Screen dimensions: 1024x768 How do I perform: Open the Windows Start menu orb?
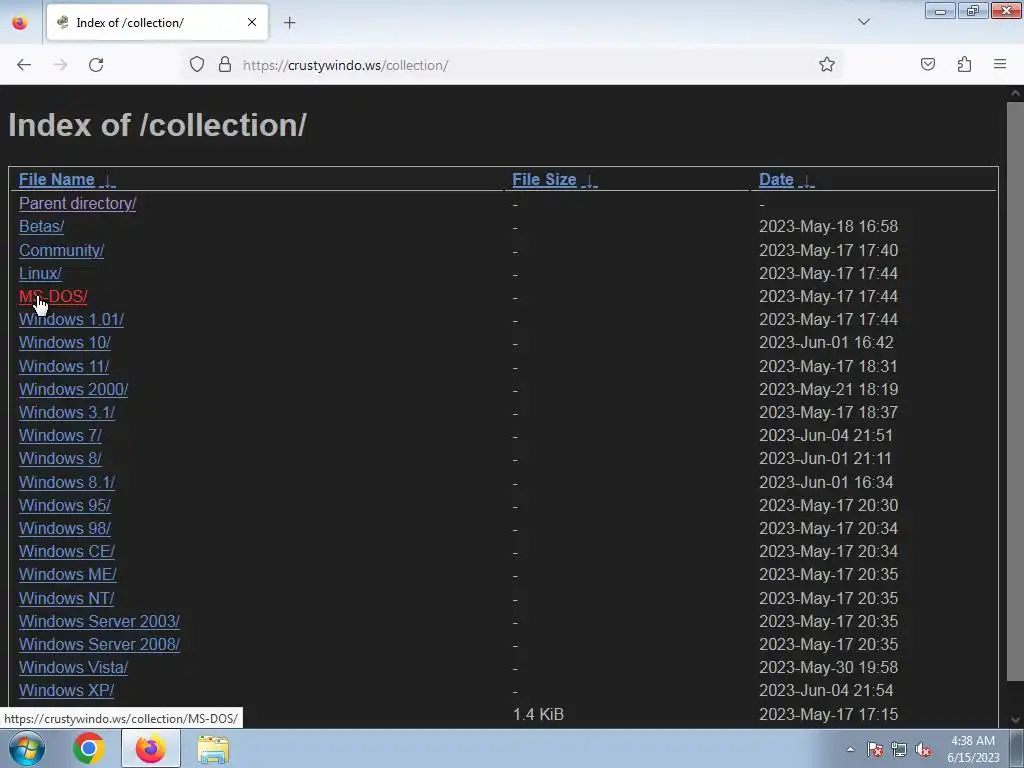coord(26,748)
